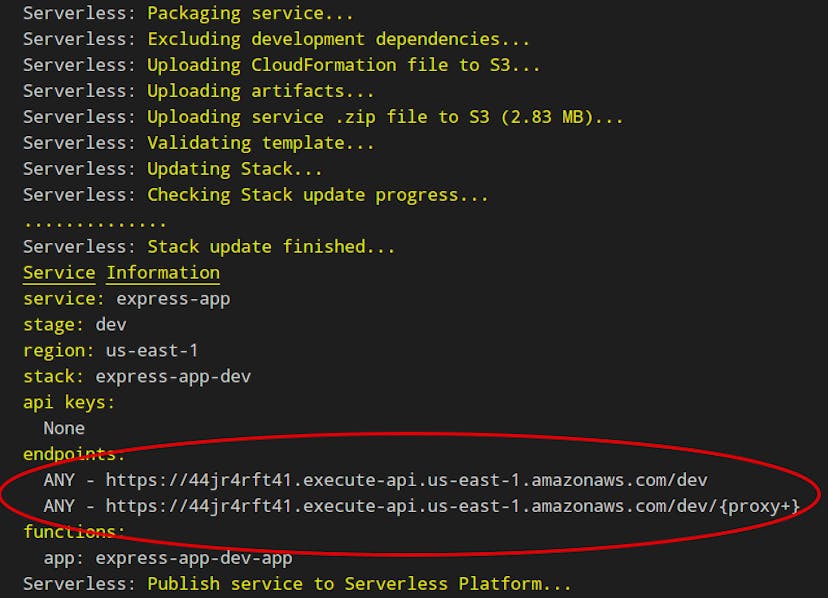Open the /dev endpoint URL
The height and width of the screenshot is (598, 828).
400,480
